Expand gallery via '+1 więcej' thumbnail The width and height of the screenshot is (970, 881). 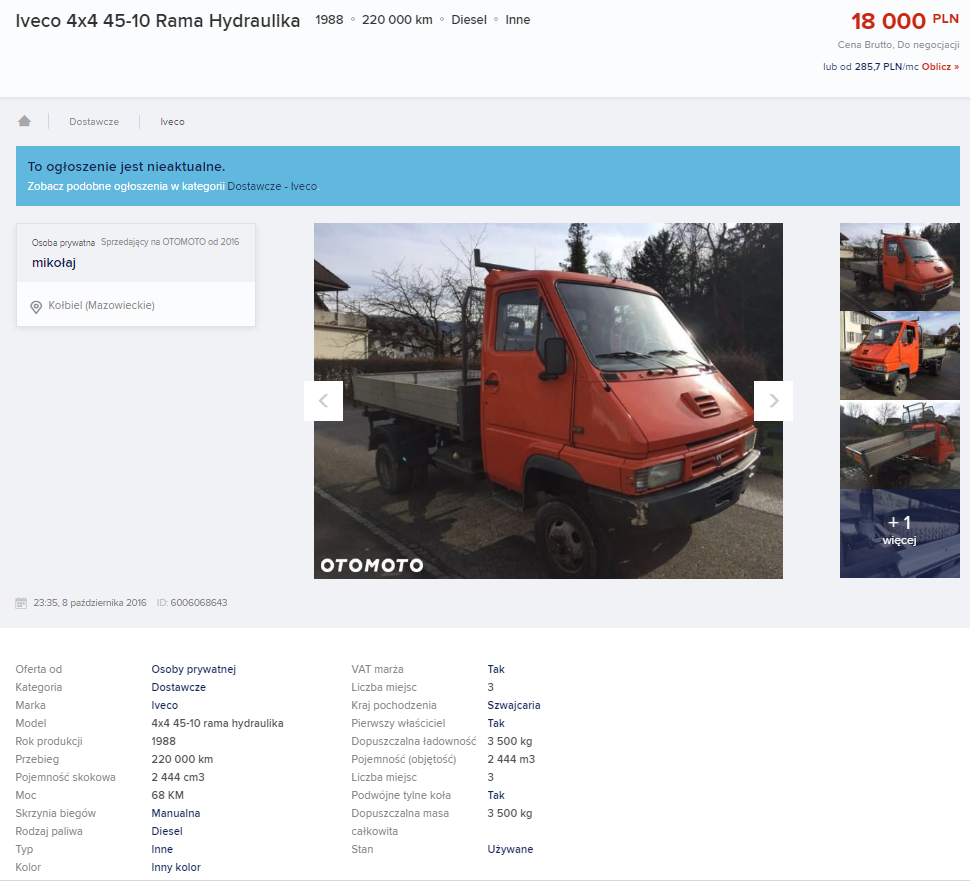pyautogui.click(x=899, y=533)
